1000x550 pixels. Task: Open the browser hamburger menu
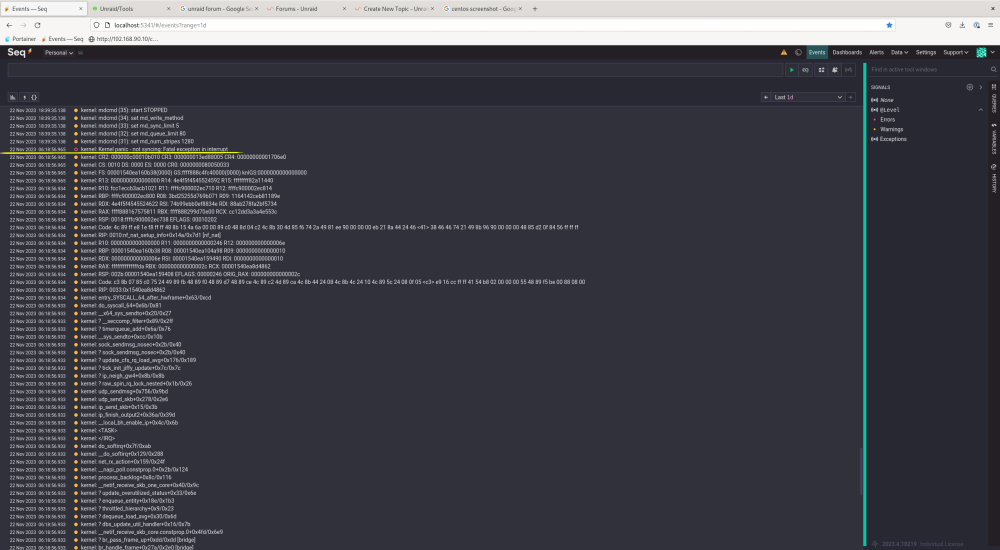tap(990, 25)
